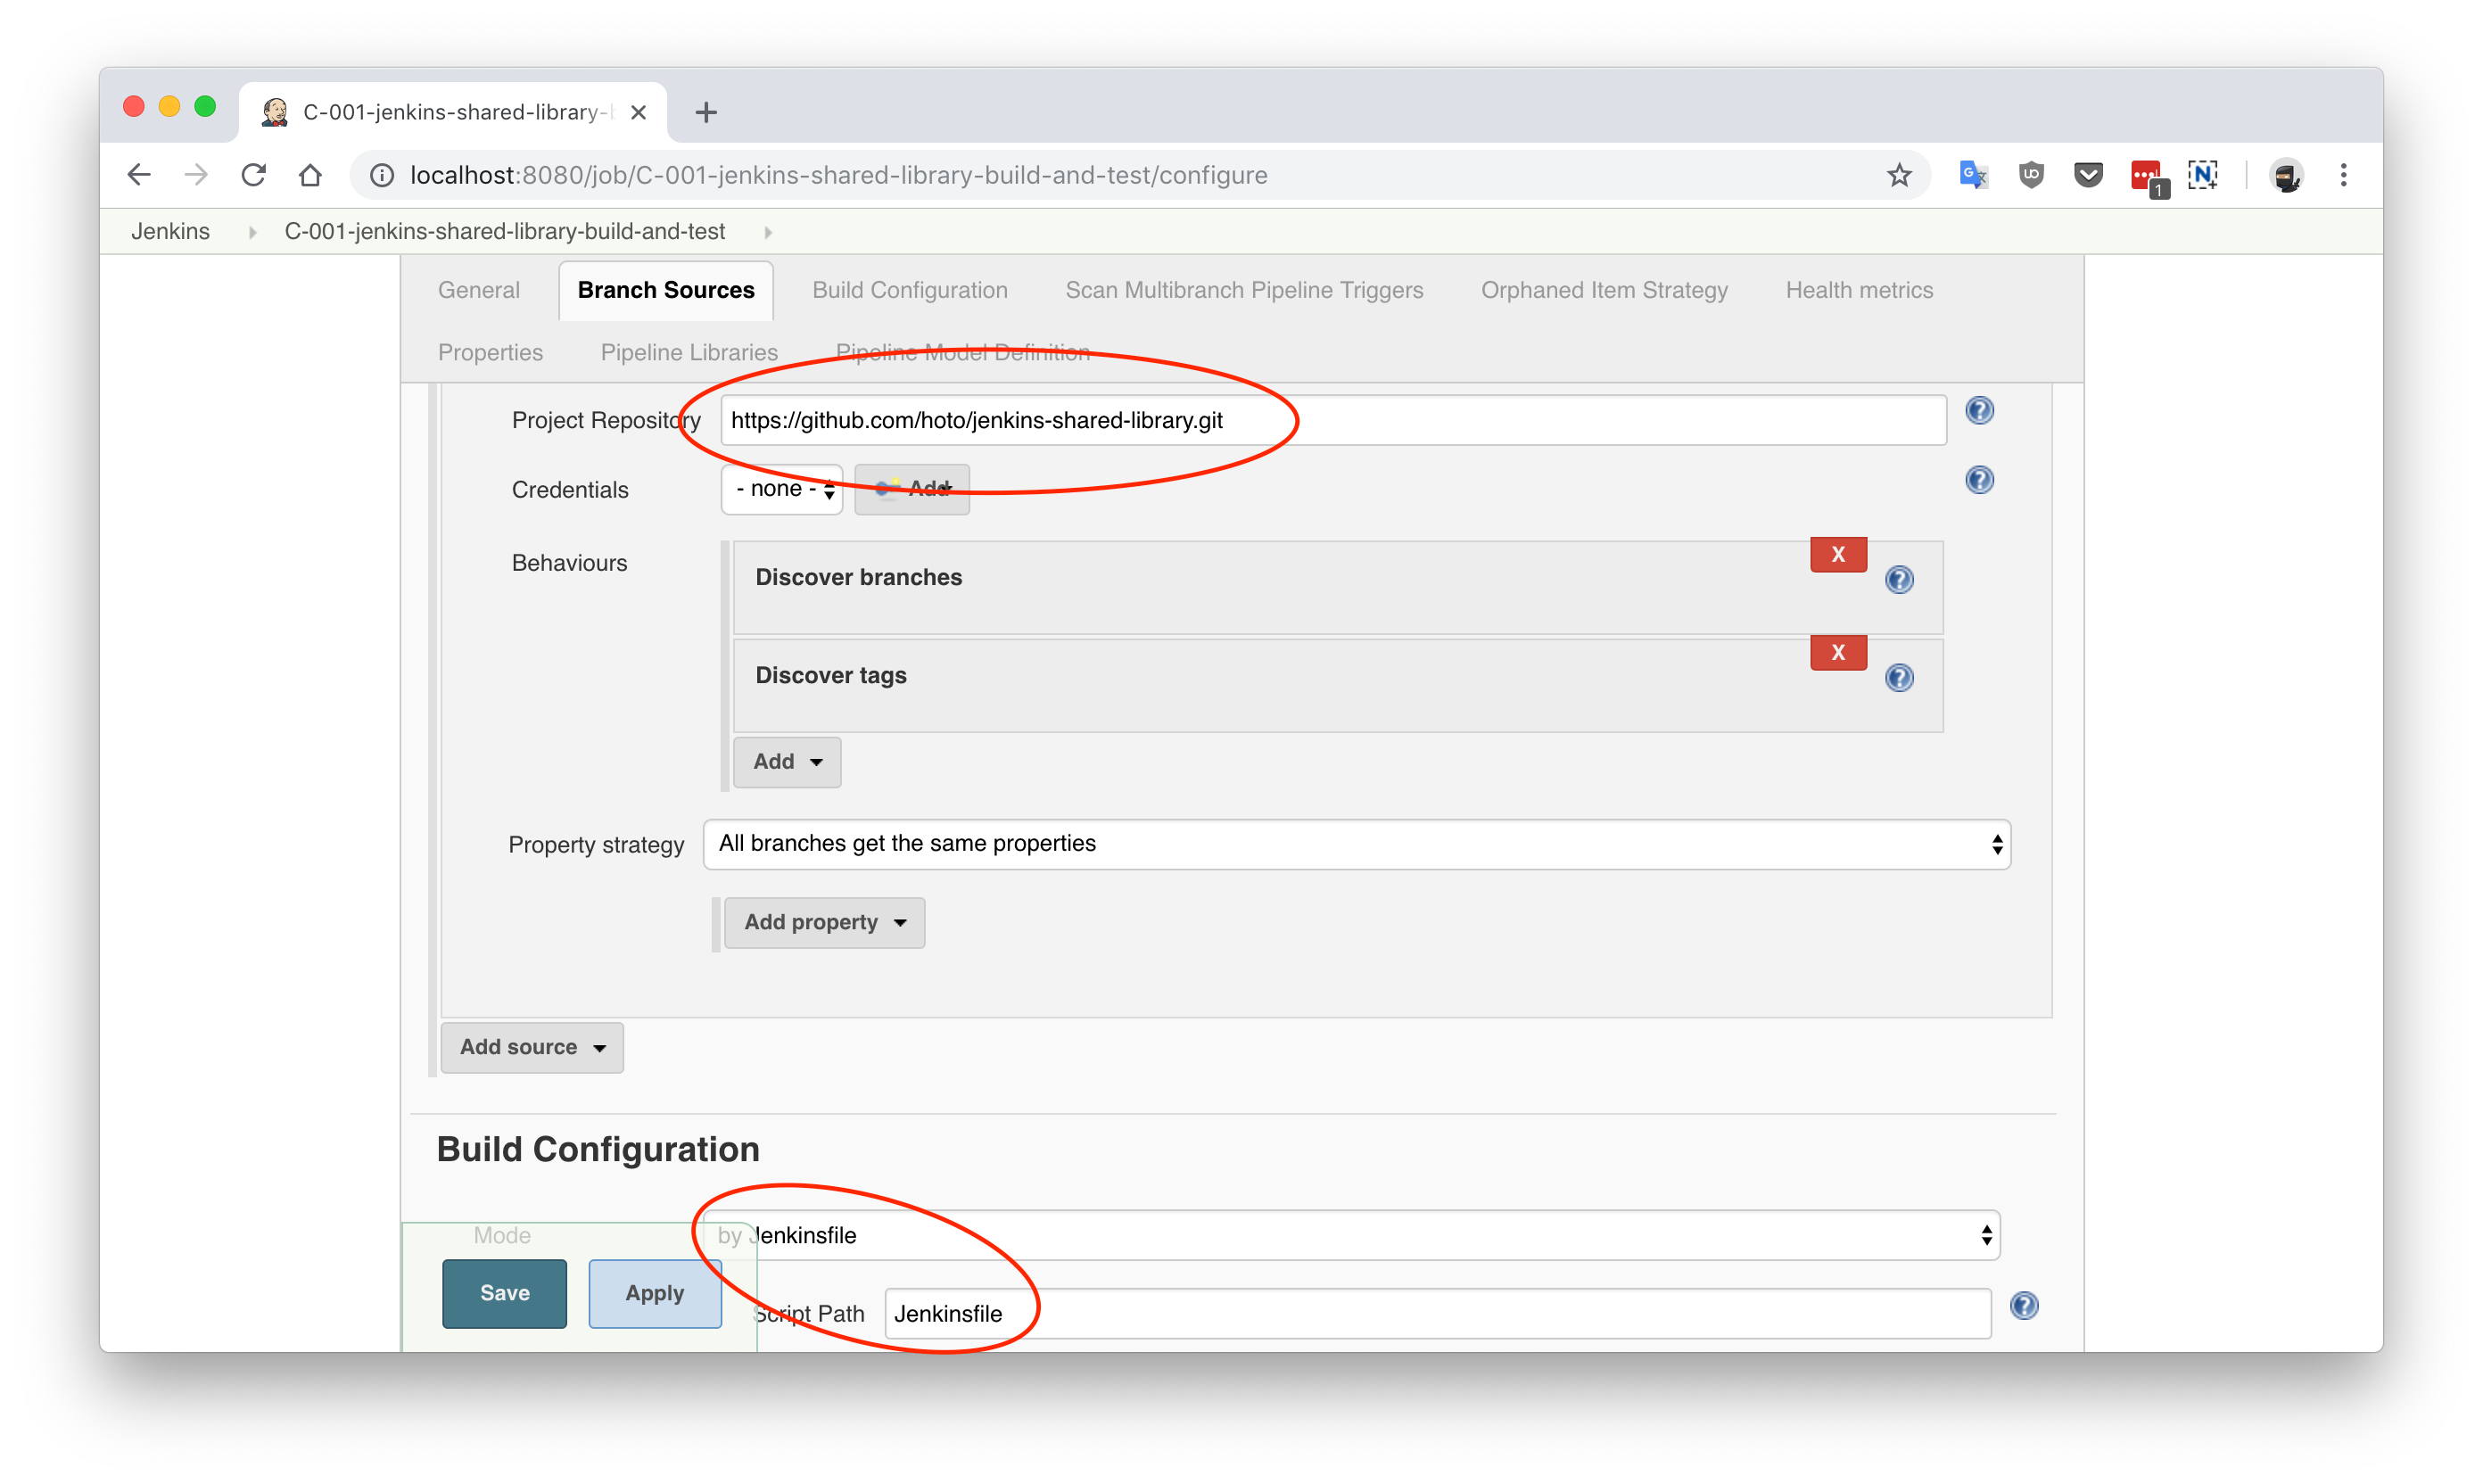
Task: Remove the Discover branches behaviour
Action: pyautogui.click(x=1838, y=555)
